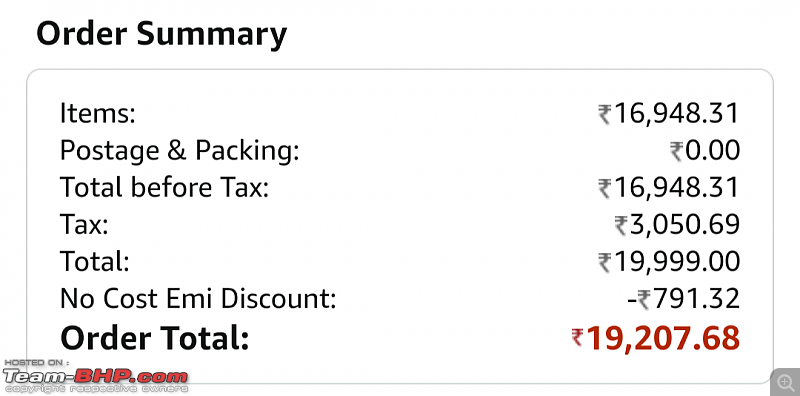The image size is (800, 396).
Task: Click the Total before Tax amount
Action: (x=669, y=187)
